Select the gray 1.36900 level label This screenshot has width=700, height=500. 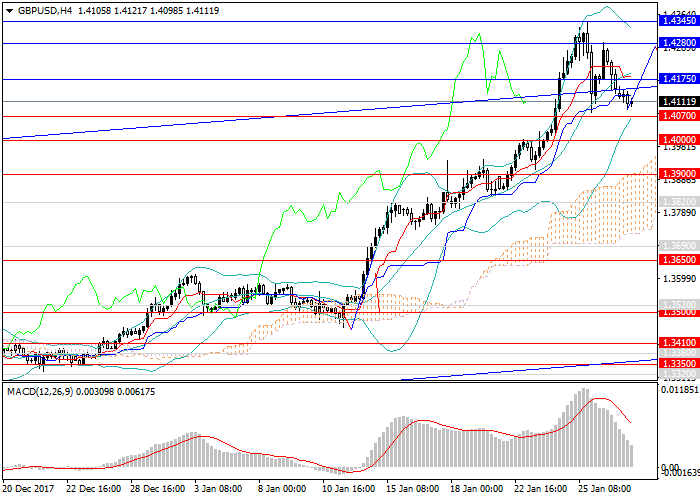click(677, 245)
